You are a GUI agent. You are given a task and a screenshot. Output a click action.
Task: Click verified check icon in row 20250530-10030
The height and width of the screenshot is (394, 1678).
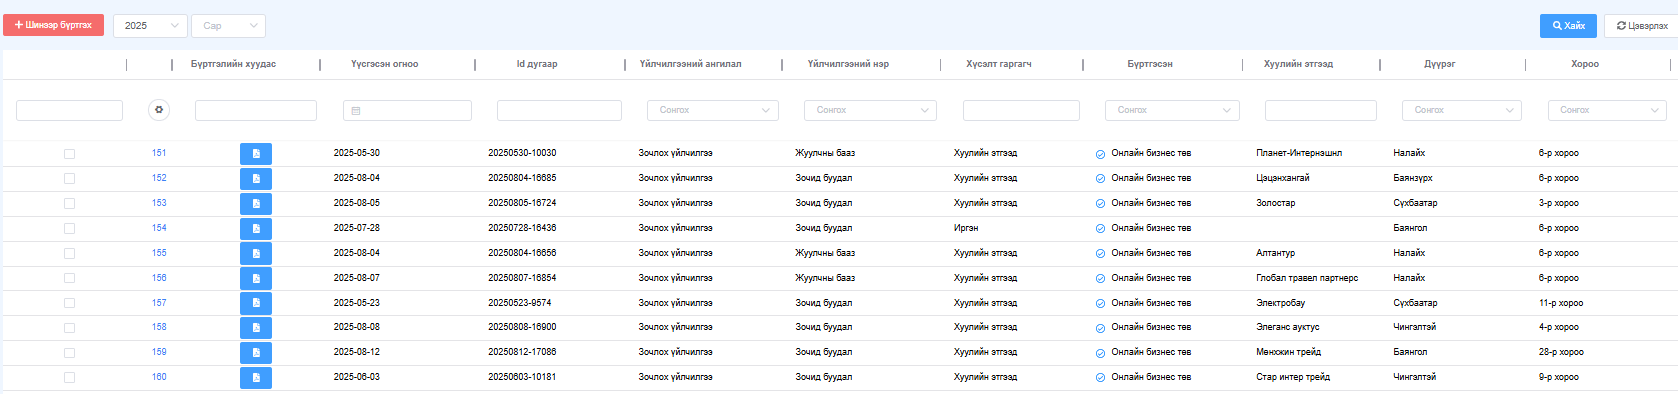(x=1100, y=154)
